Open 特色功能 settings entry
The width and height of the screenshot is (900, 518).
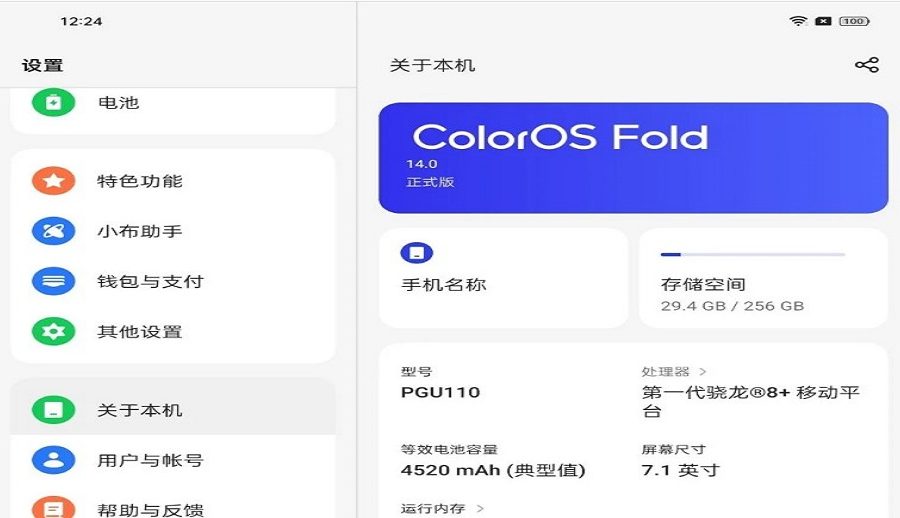(140, 181)
